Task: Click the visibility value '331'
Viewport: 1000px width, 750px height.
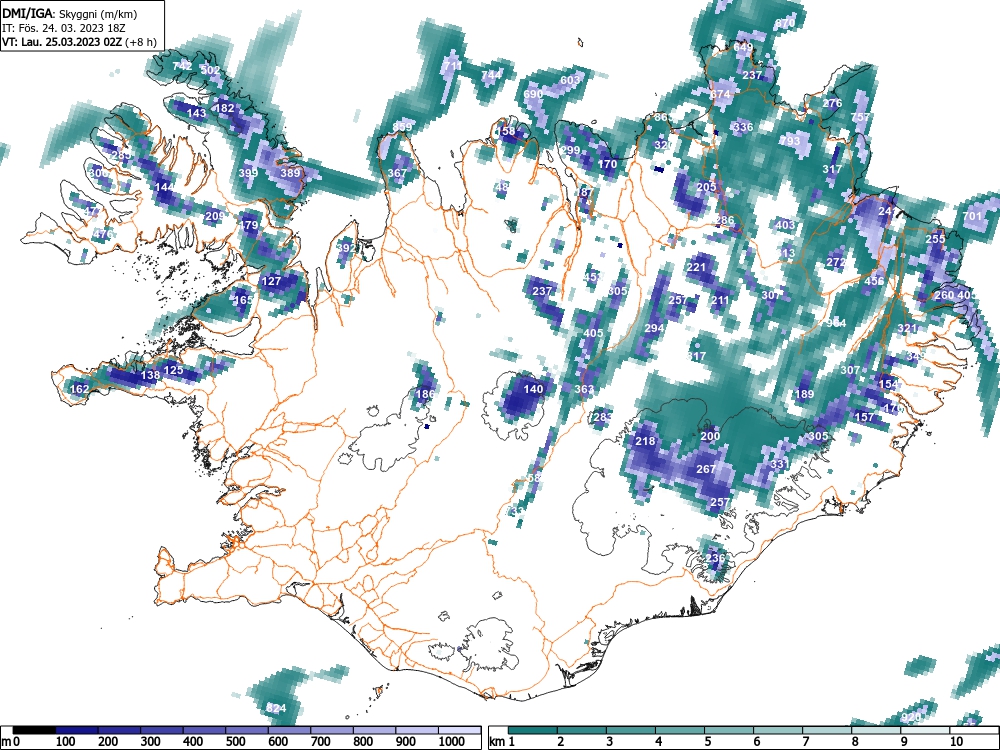Action: pos(780,464)
